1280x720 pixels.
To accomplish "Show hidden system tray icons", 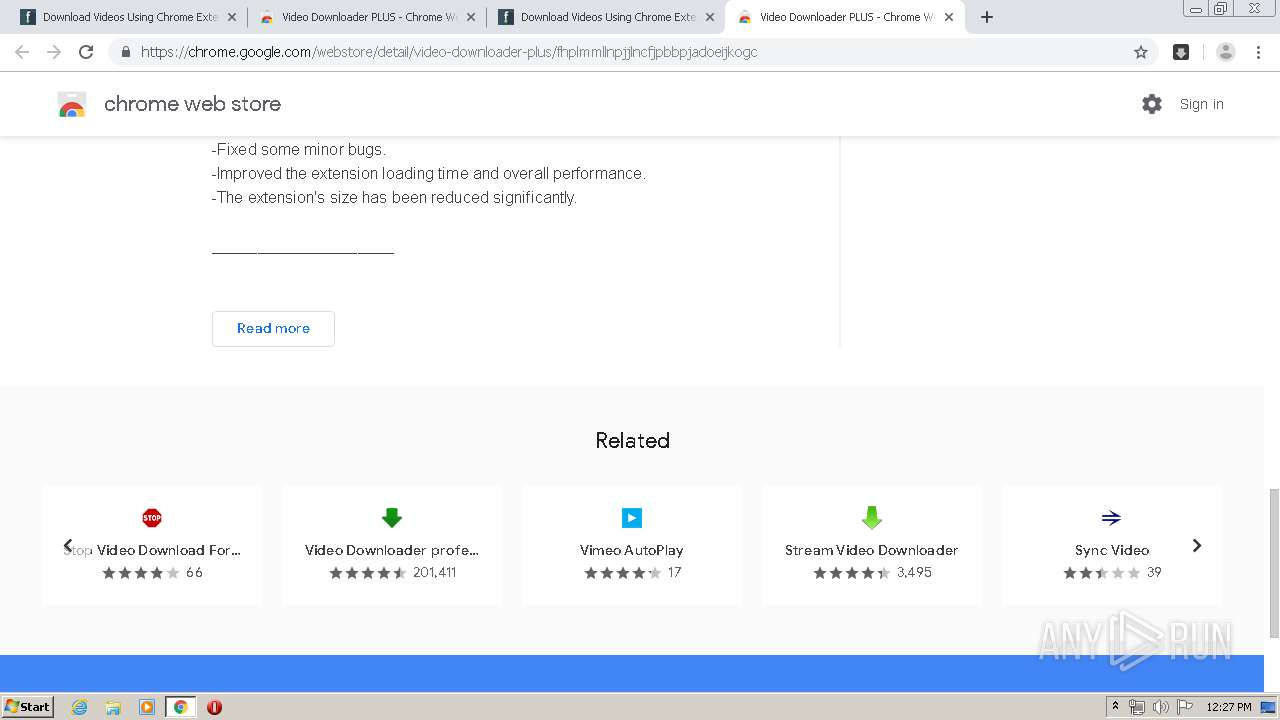I will pos(1116,707).
